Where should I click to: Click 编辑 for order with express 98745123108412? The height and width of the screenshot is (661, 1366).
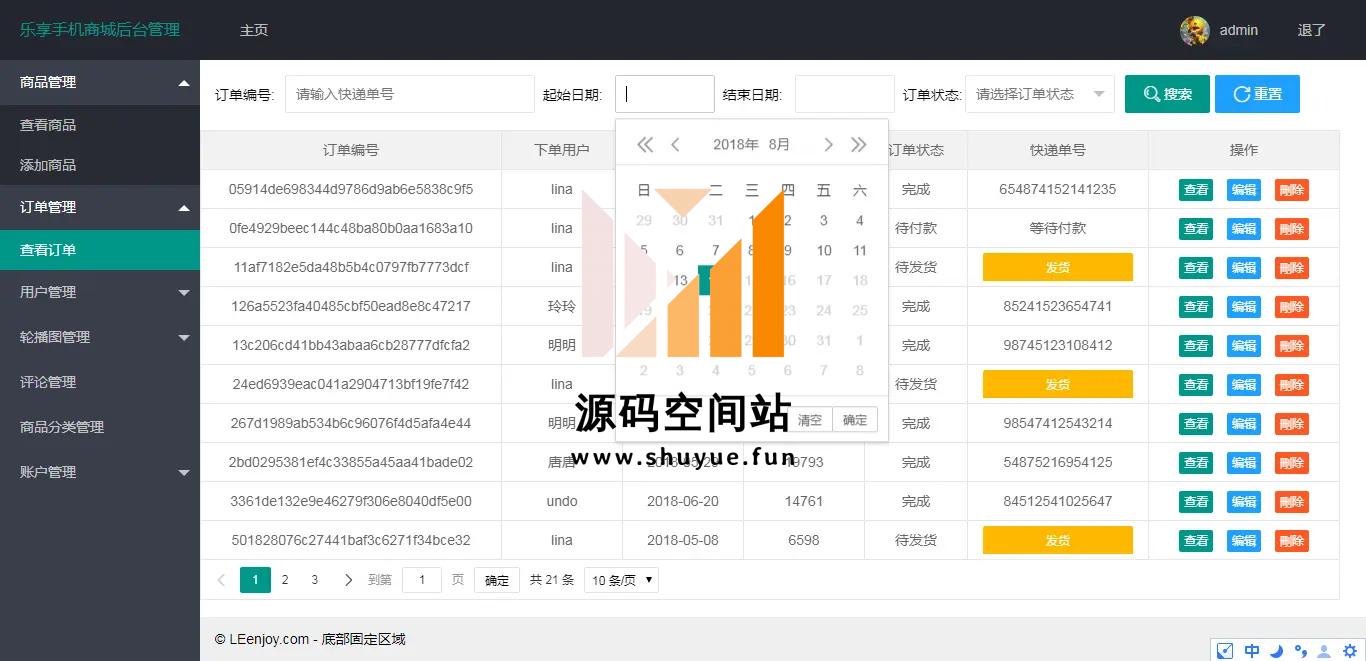[1244, 346]
